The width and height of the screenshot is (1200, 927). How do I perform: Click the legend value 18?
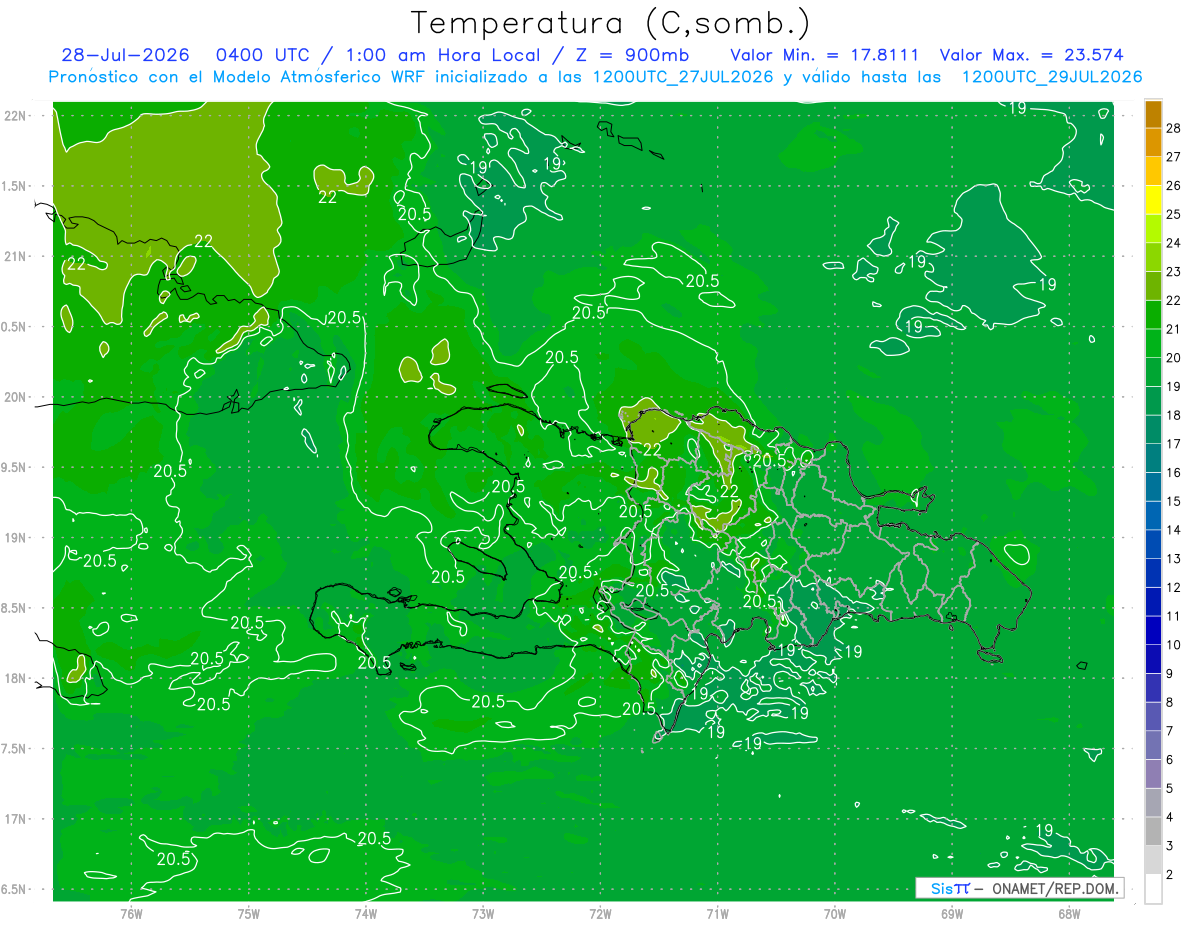point(1174,415)
